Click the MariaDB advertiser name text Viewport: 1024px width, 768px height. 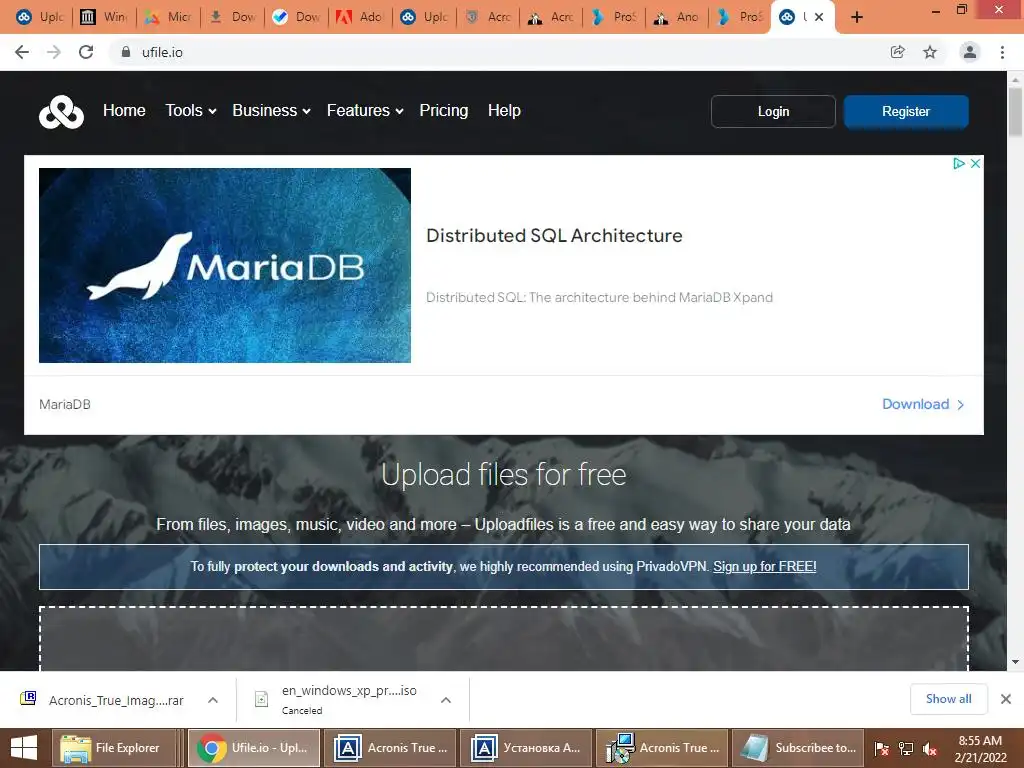click(65, 404)
